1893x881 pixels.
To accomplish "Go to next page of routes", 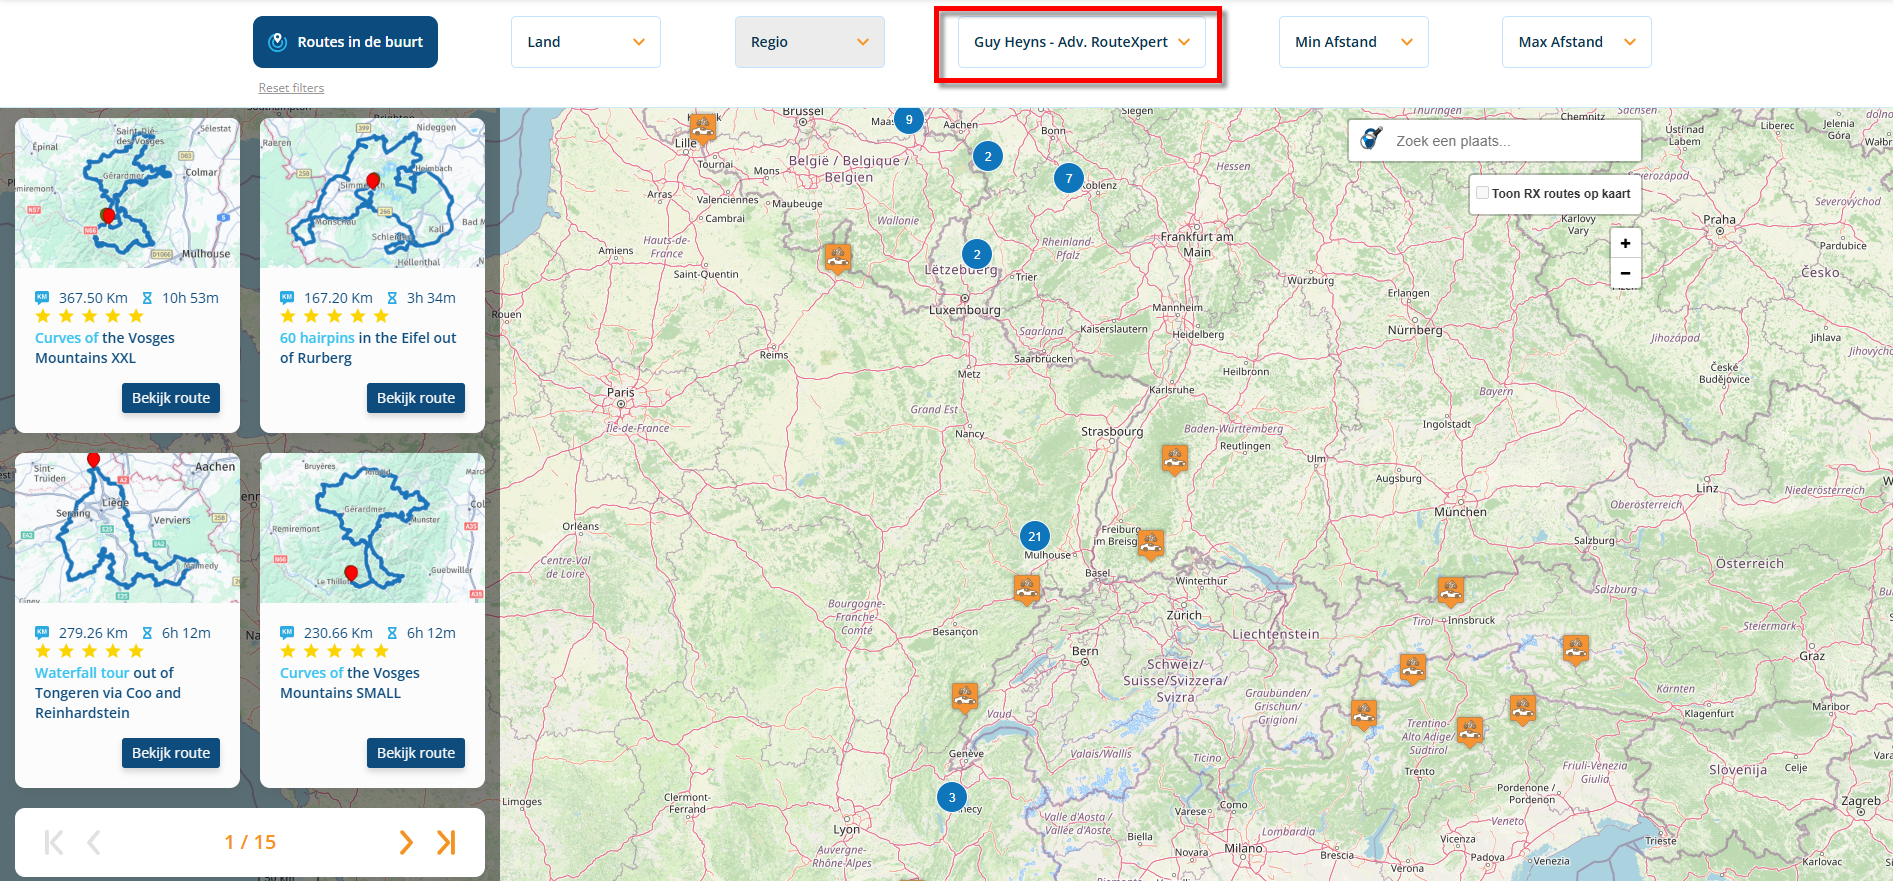I will [x=405, y=843].
